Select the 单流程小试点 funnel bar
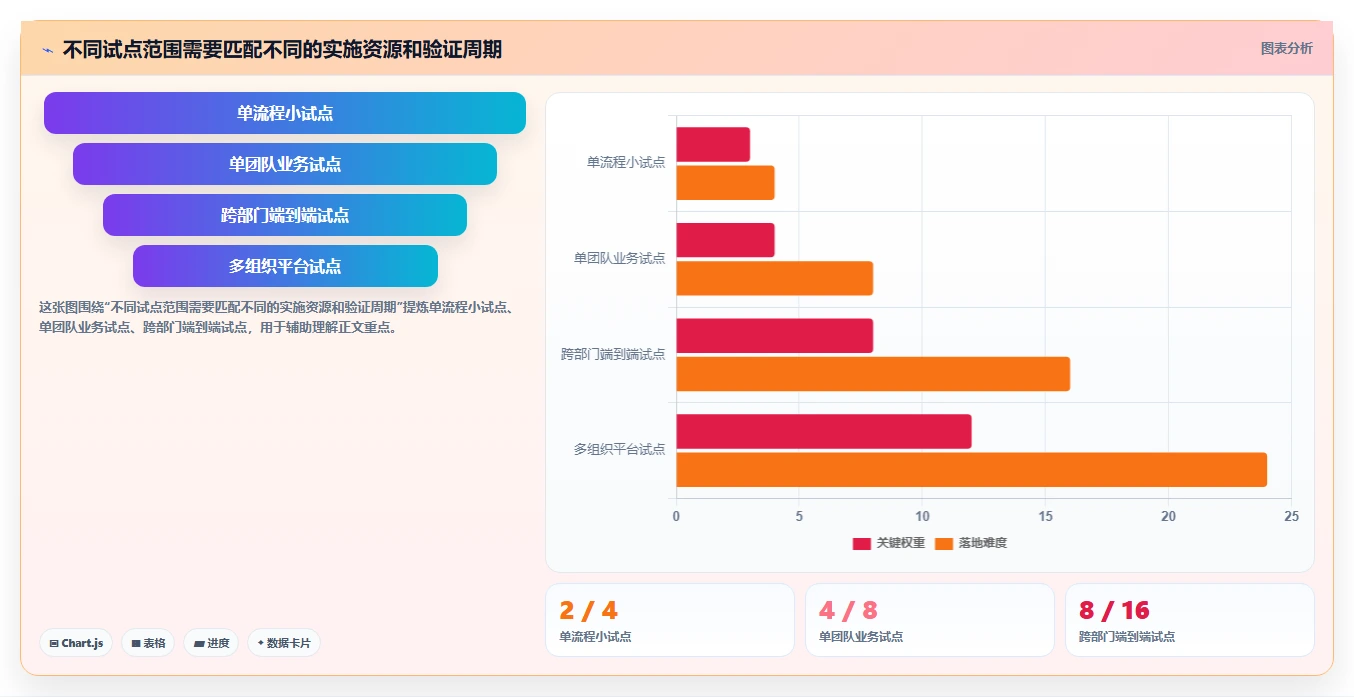The height and width of the screenshot is (697, 1354). [285, 113]
